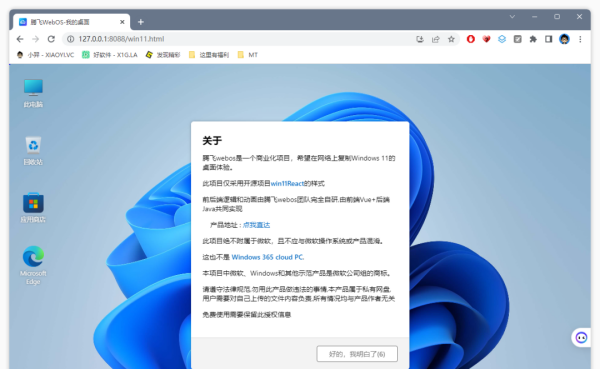Click the win11React link in dialog
The height and width of the screenshot is (369, 600).
pos(287,184)
